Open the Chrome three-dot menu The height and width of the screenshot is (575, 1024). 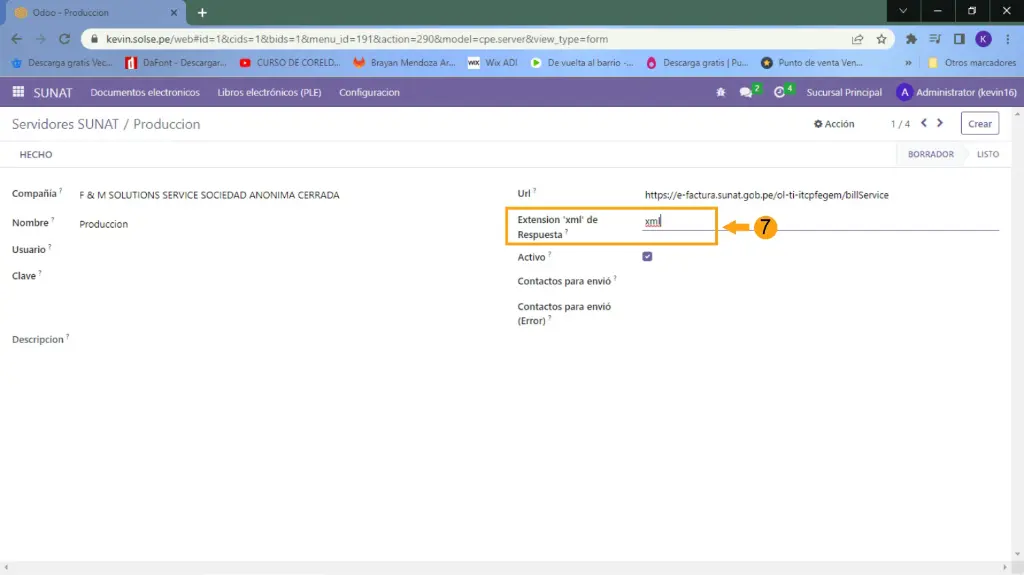[x=1009, y=39]
